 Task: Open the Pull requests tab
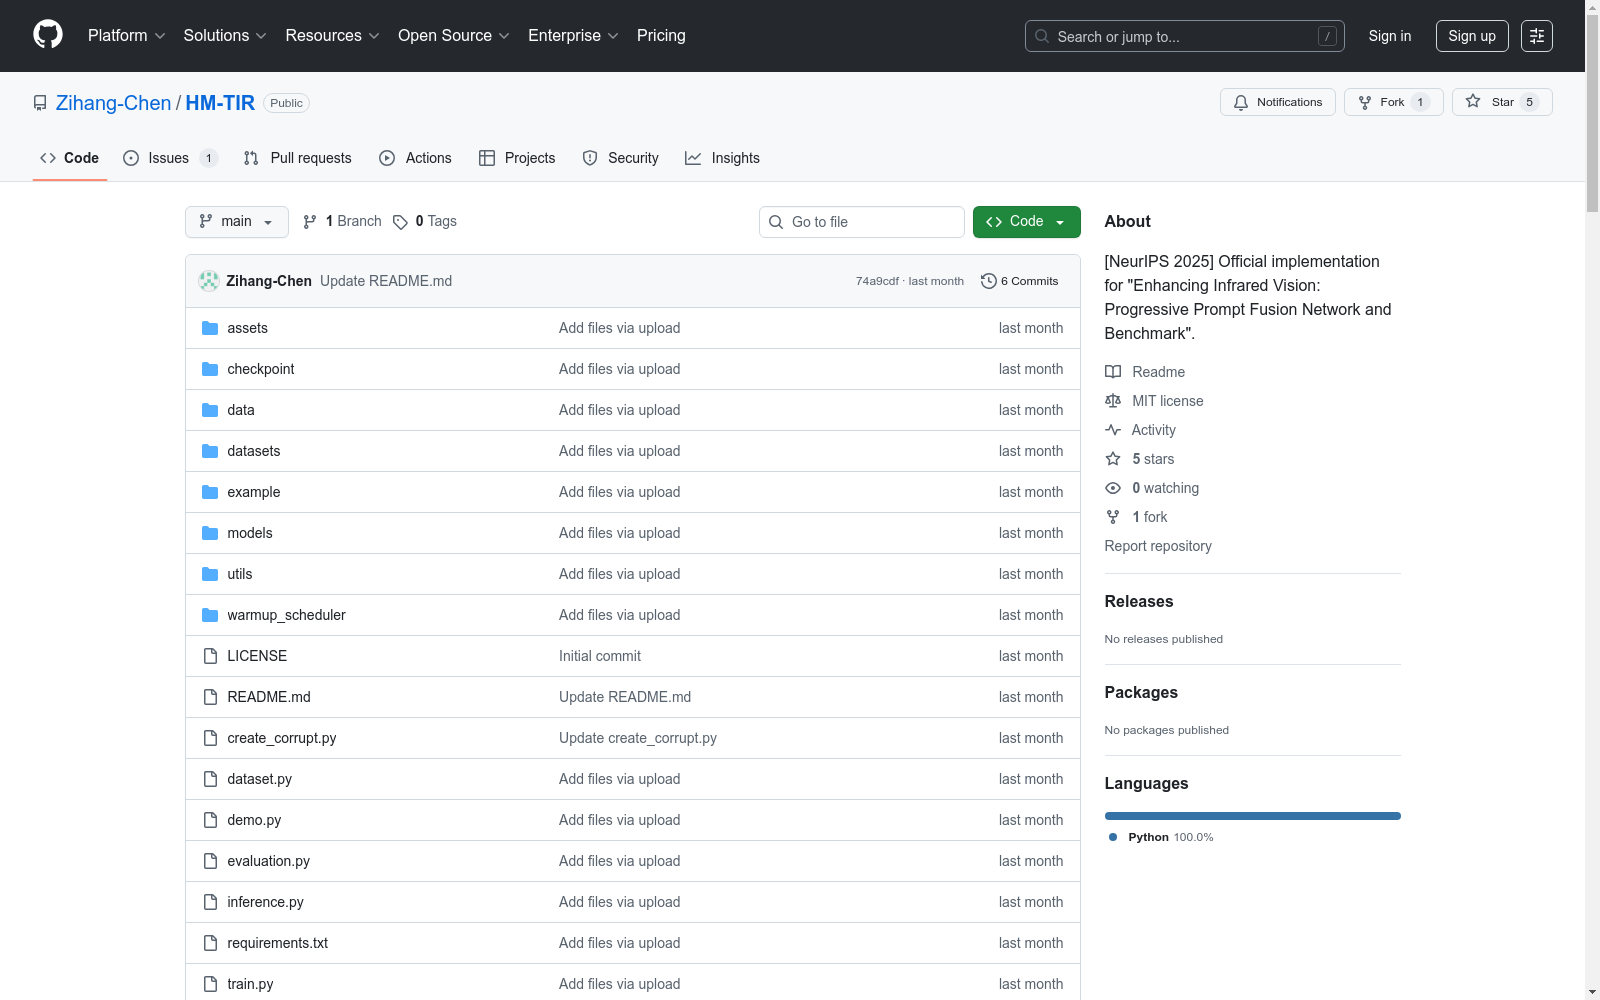[297, 158]
